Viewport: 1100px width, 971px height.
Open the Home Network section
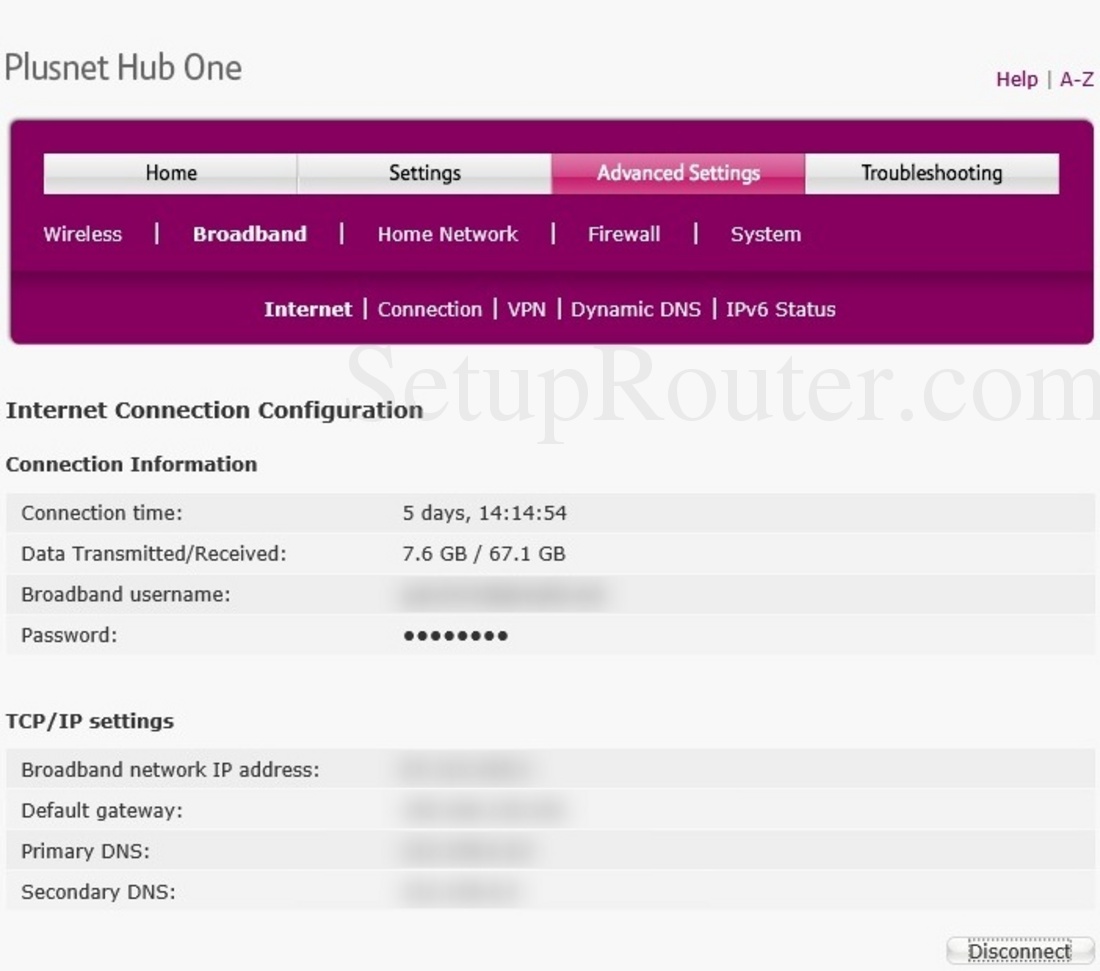coord(447,234)
